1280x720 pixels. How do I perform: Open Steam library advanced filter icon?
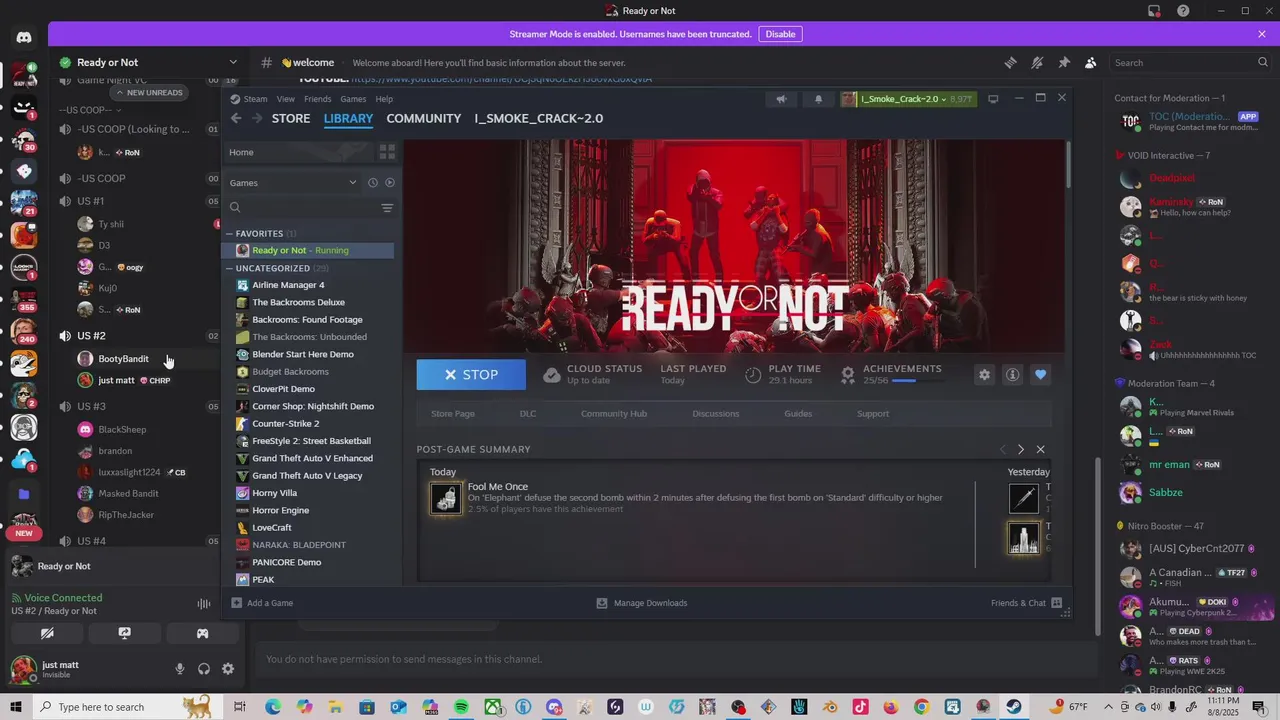387,208
